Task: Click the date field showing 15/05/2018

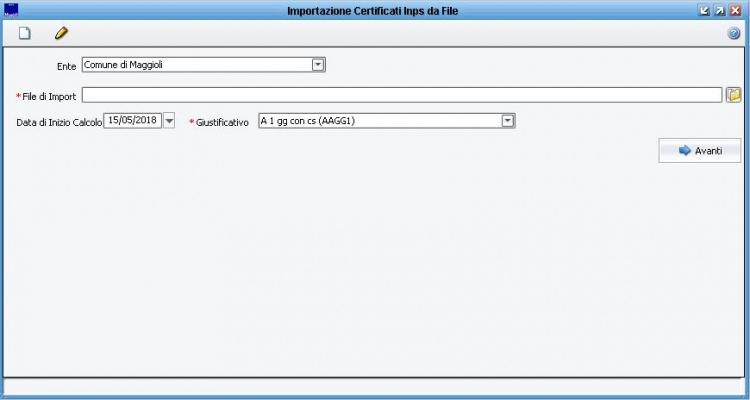Action: pos(133,121)
